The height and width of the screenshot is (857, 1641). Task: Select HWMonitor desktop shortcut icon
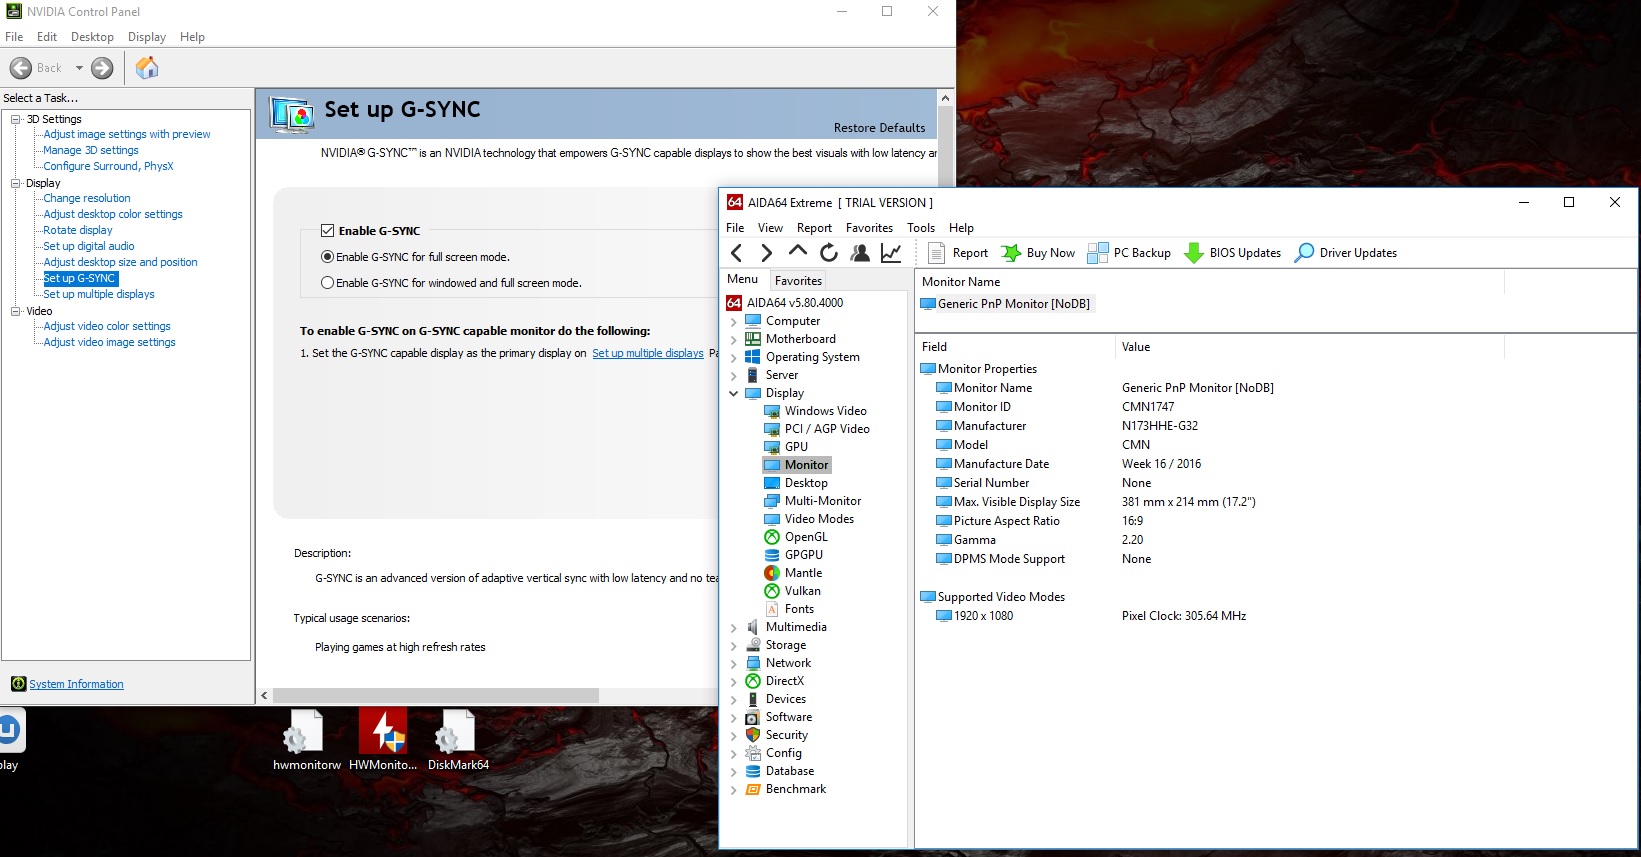coord(383,740)
